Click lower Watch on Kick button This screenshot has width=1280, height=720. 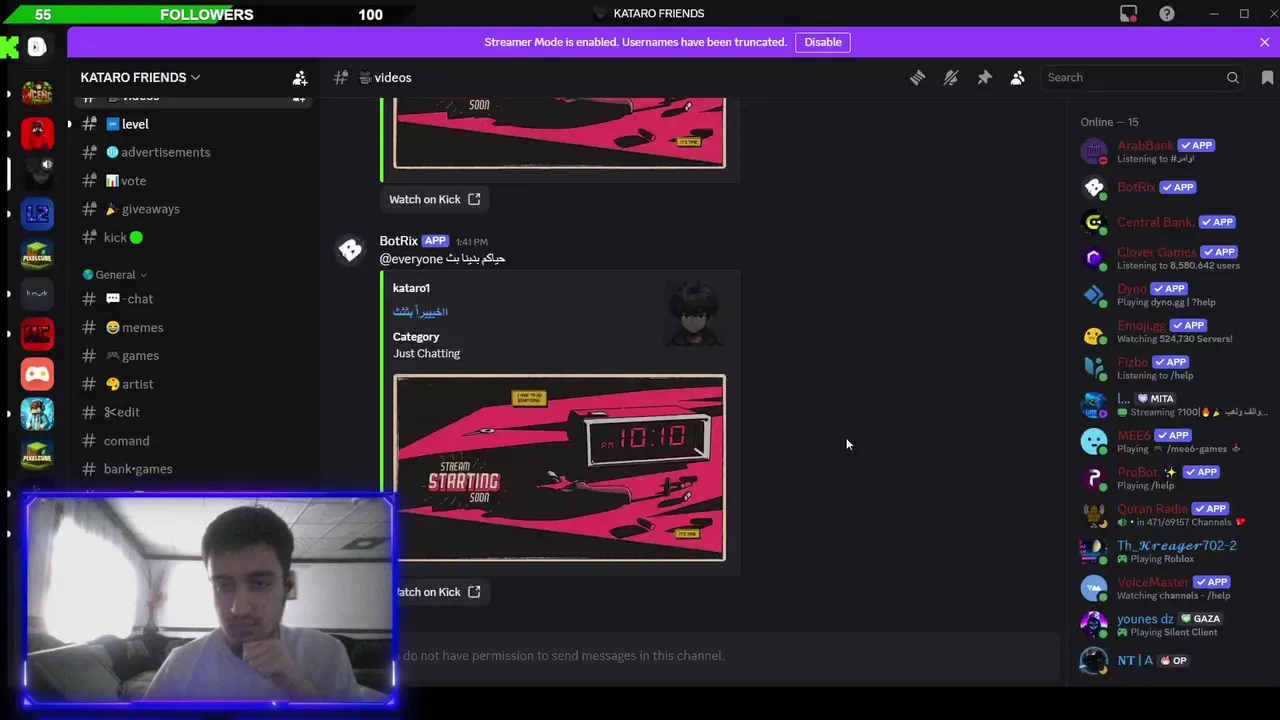tap(434, 592)
